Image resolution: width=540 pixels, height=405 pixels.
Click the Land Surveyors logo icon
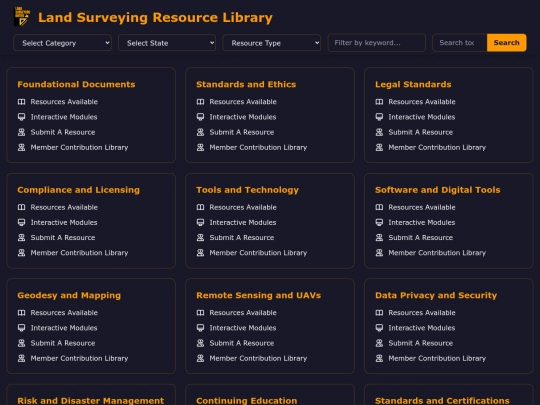click(x=22, y=17)
